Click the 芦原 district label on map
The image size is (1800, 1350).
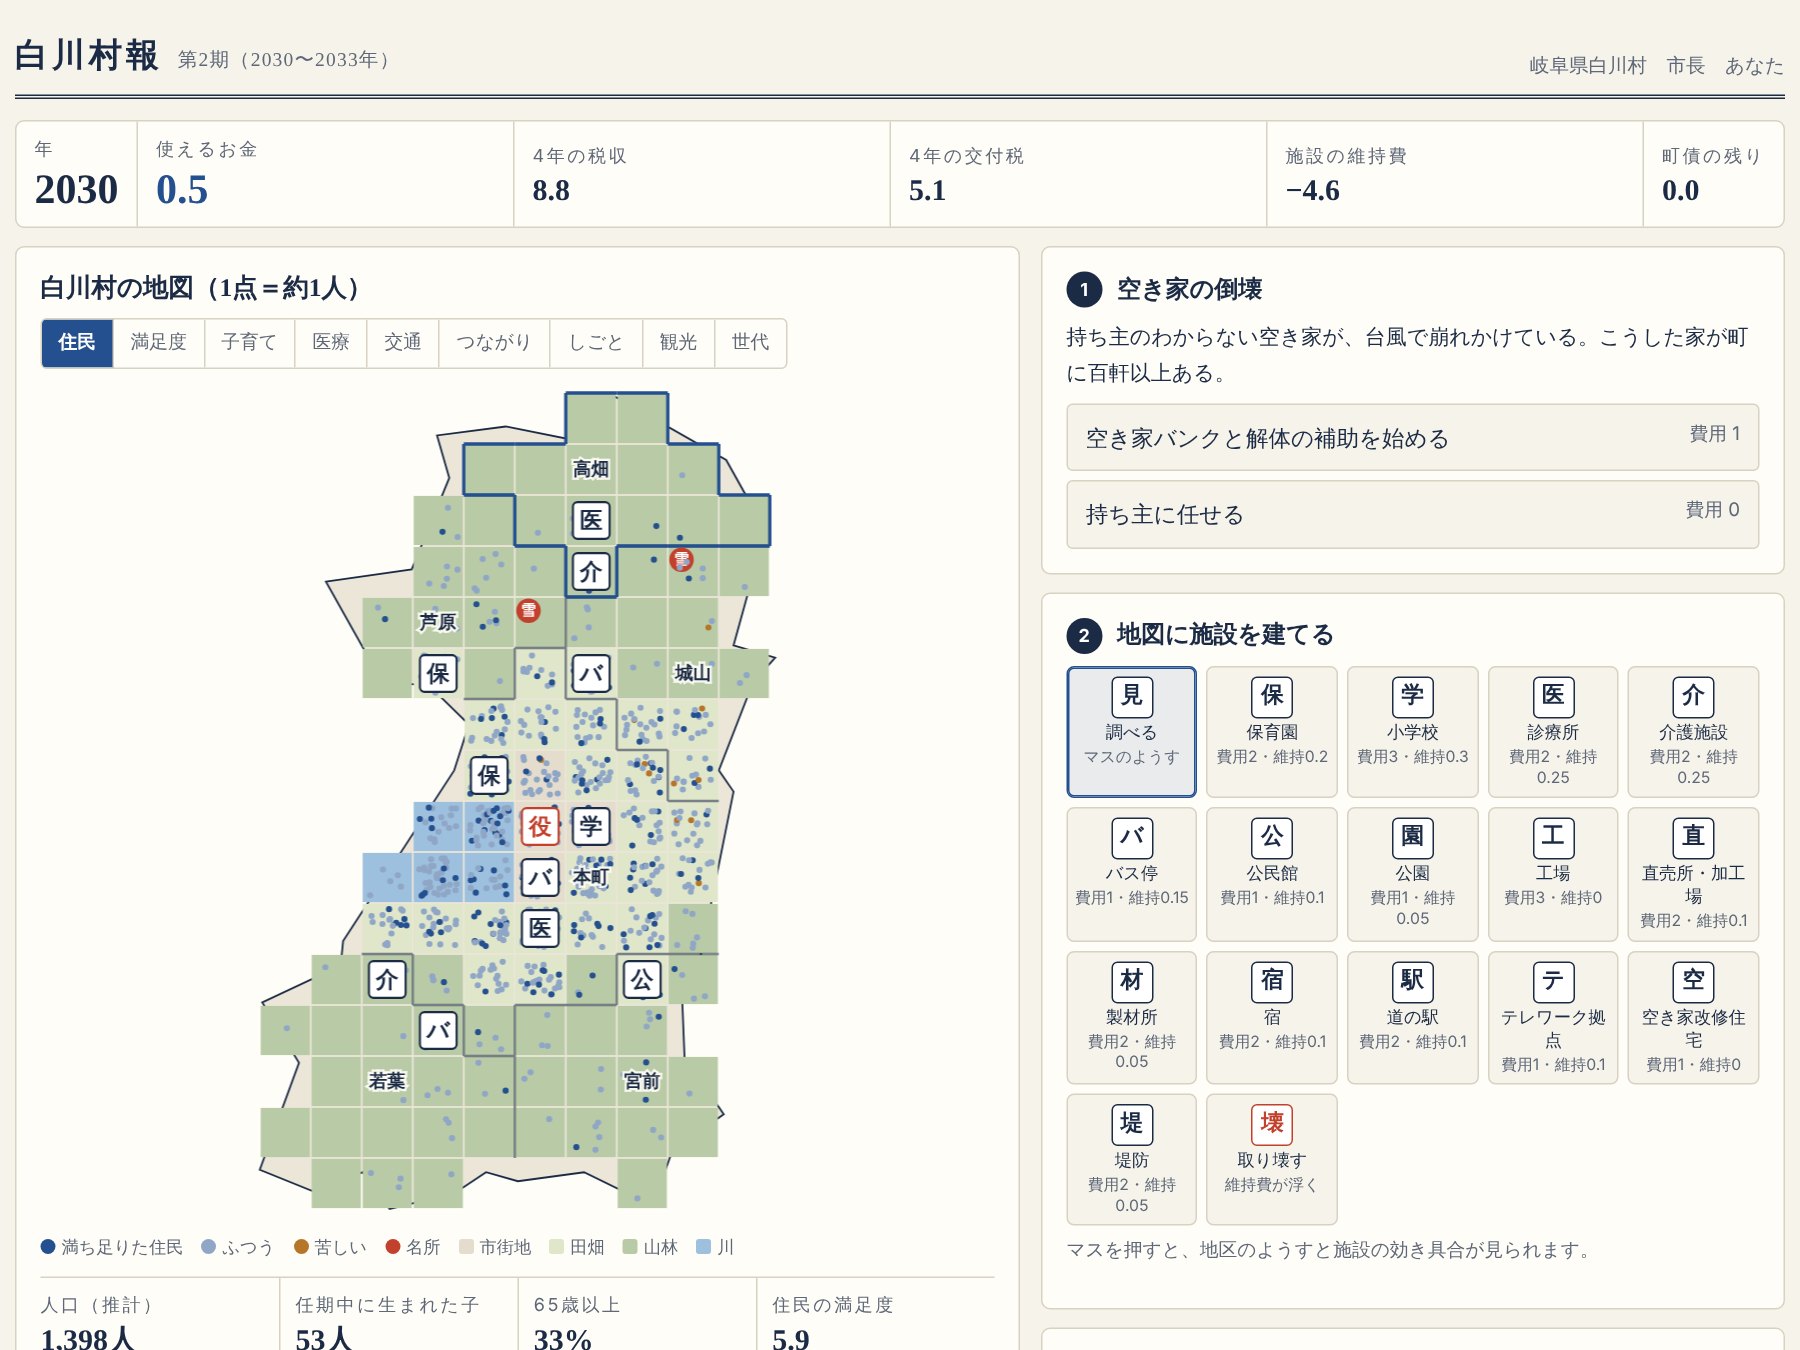click(x=438, y=622)
